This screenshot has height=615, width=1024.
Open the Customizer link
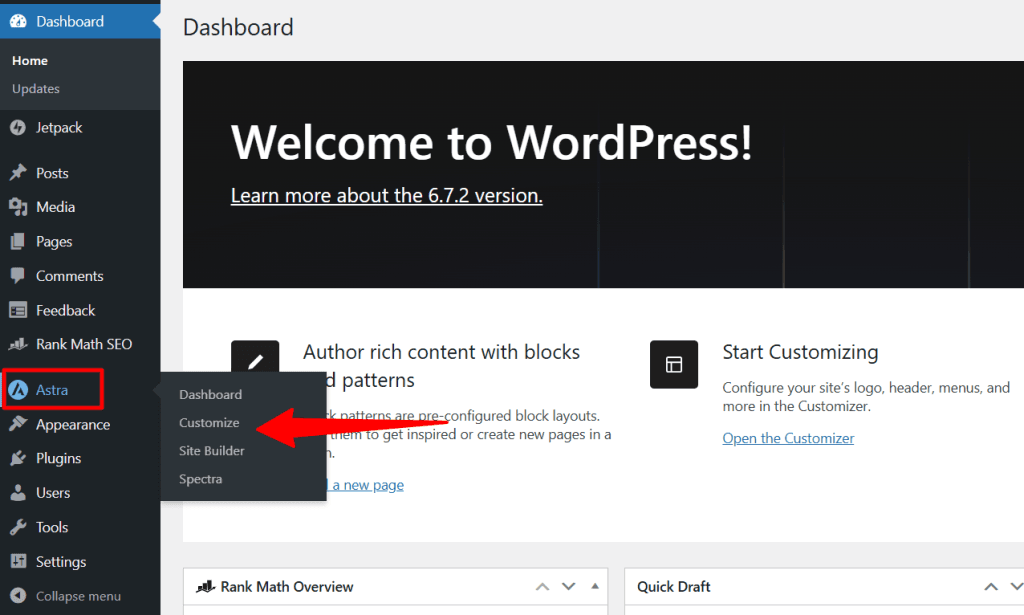(x=788, y=438)
